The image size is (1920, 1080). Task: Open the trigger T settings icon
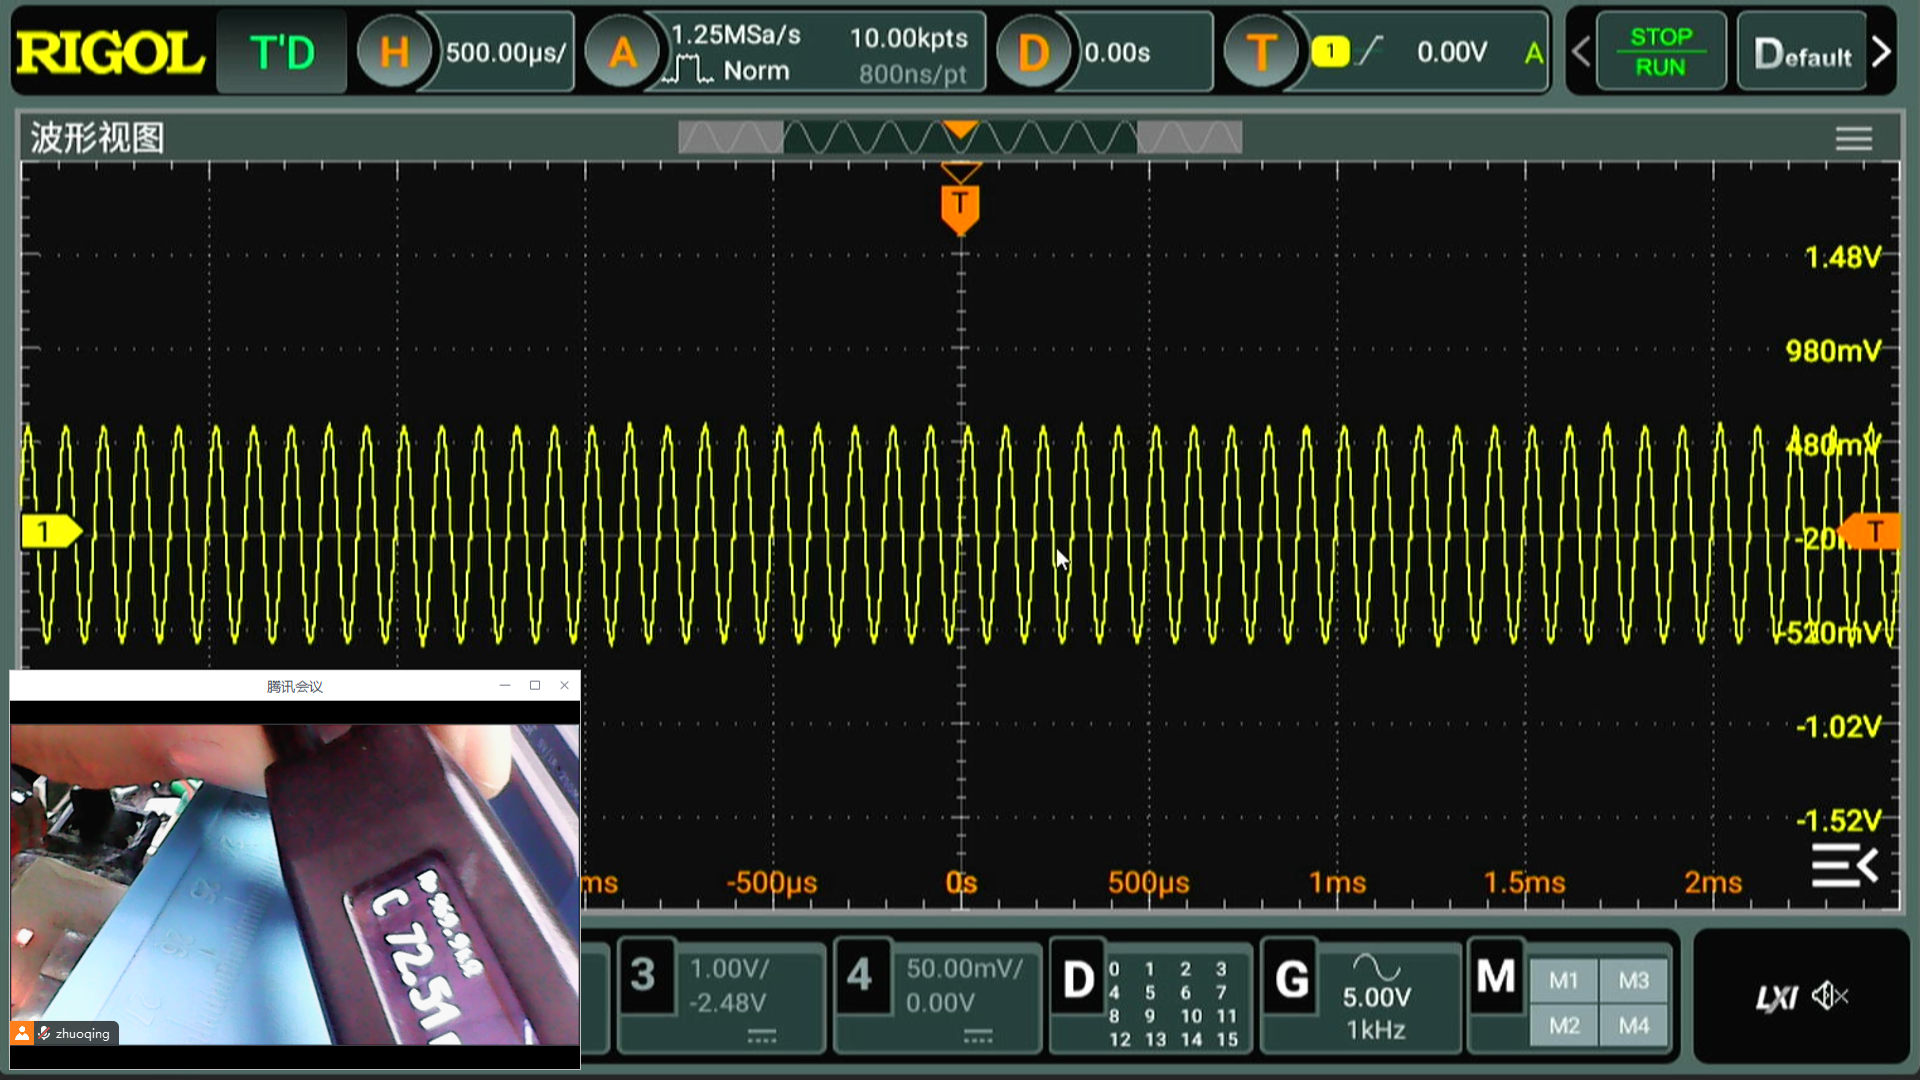pyautogui.click(x=1260, y=52)
